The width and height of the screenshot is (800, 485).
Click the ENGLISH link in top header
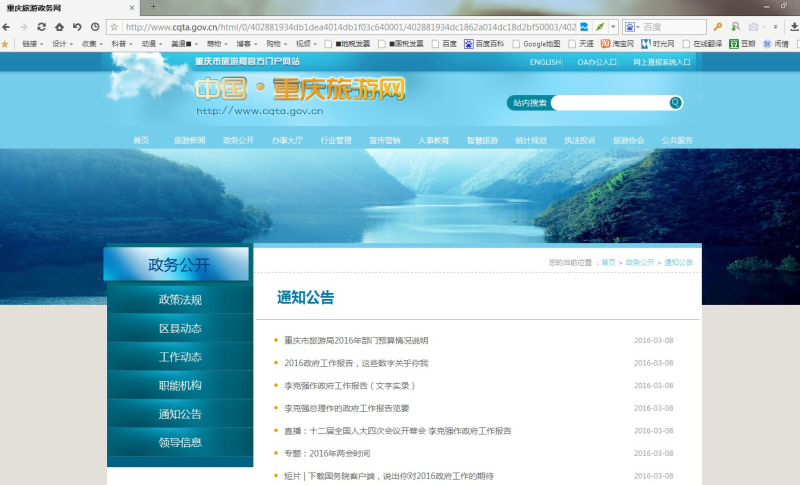click(x=545, y=62)
